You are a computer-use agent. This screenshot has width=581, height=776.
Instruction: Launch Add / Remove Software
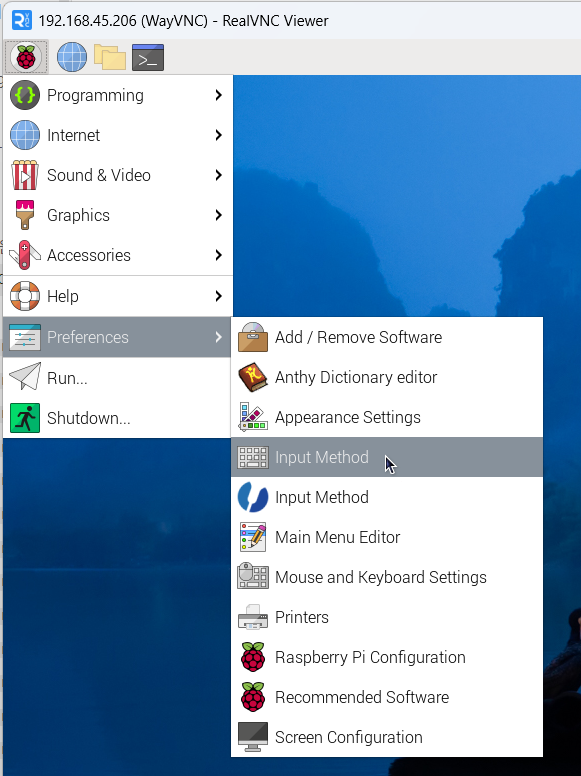tap(387, 337)
